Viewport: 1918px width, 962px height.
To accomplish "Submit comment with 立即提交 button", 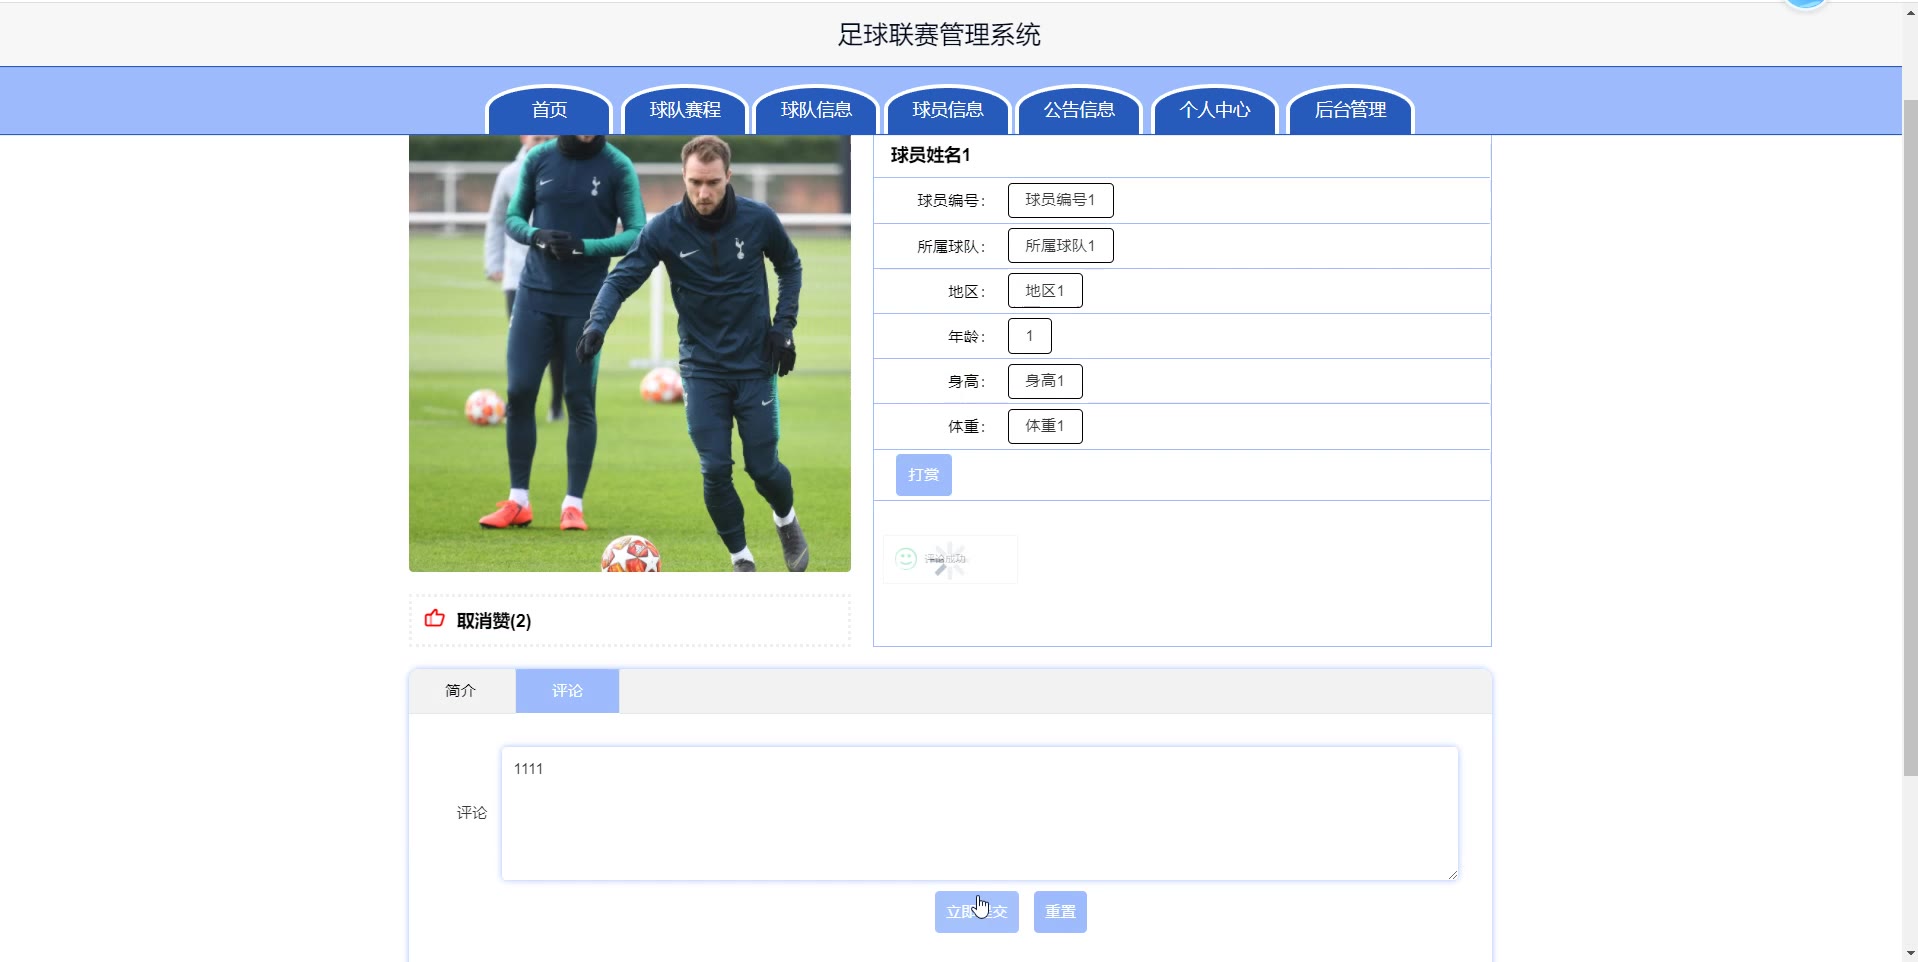I will click(977, 912).
